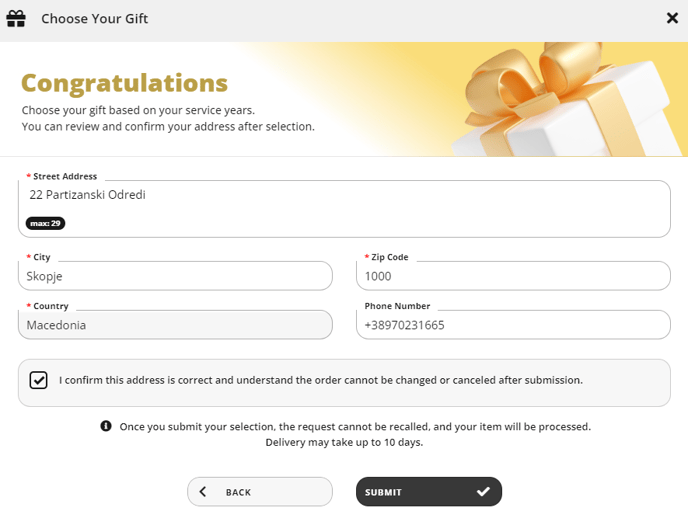Image resolution: width=688 pixels, height=525 pixels.
Task: Close the Choose Your Gift dialog
Action: pyautogui.click(x=672, y=18)
